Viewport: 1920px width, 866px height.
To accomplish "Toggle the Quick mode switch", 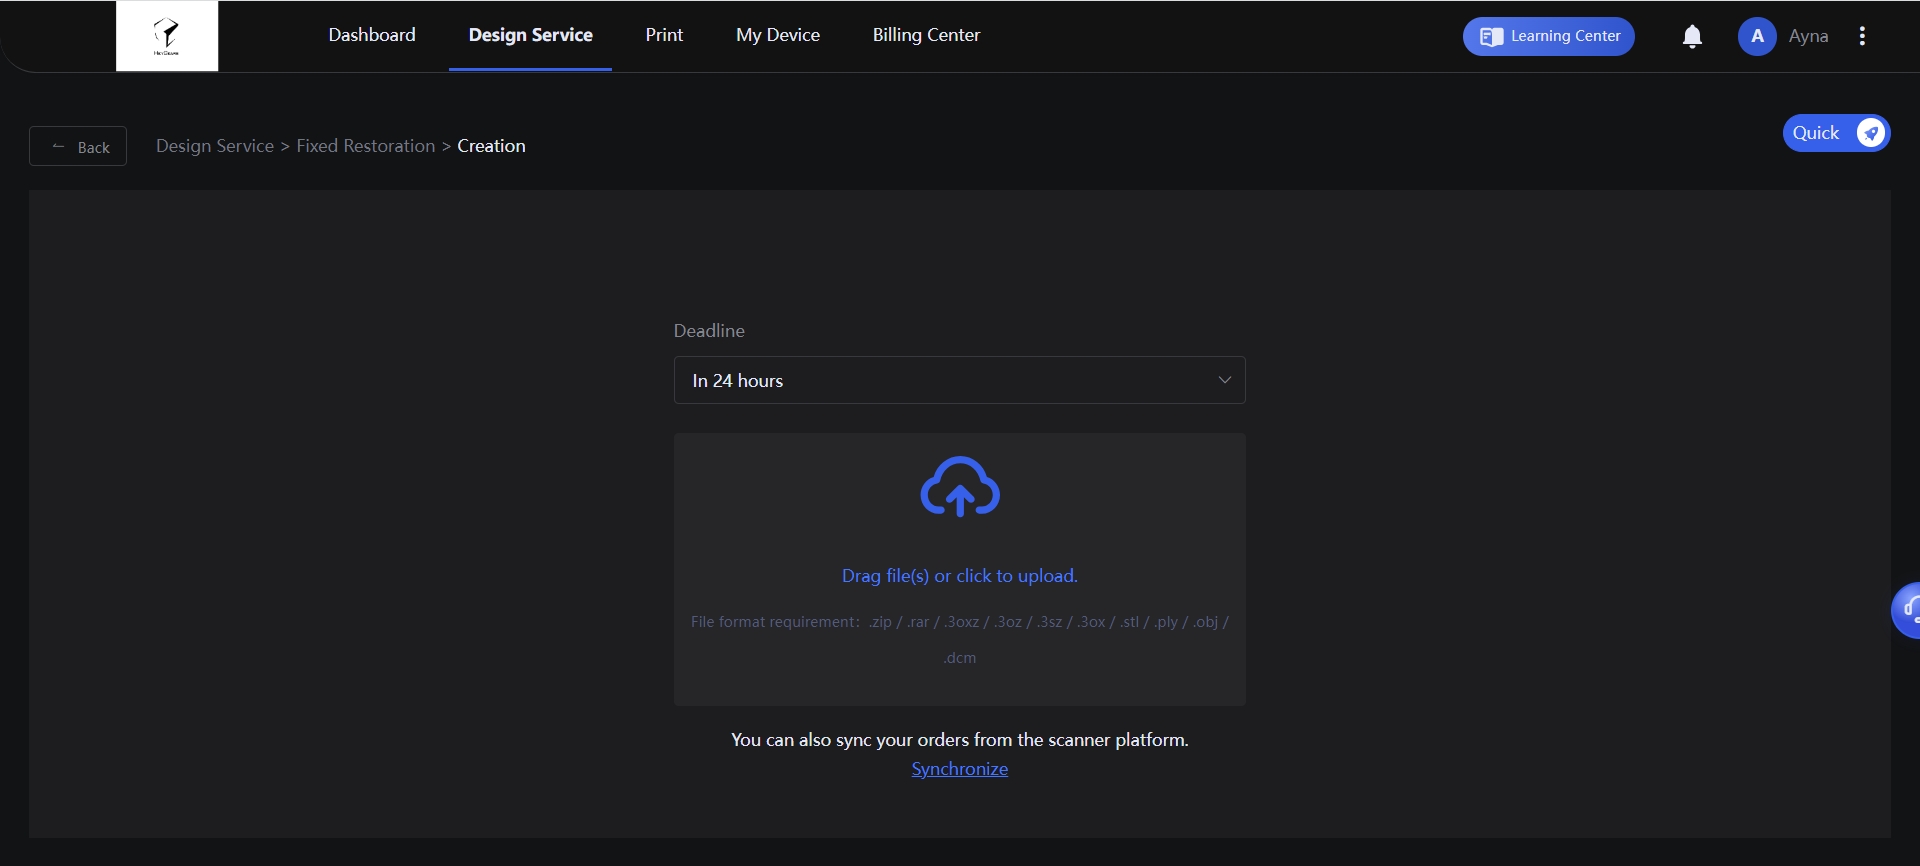I will coord(1836,133).
